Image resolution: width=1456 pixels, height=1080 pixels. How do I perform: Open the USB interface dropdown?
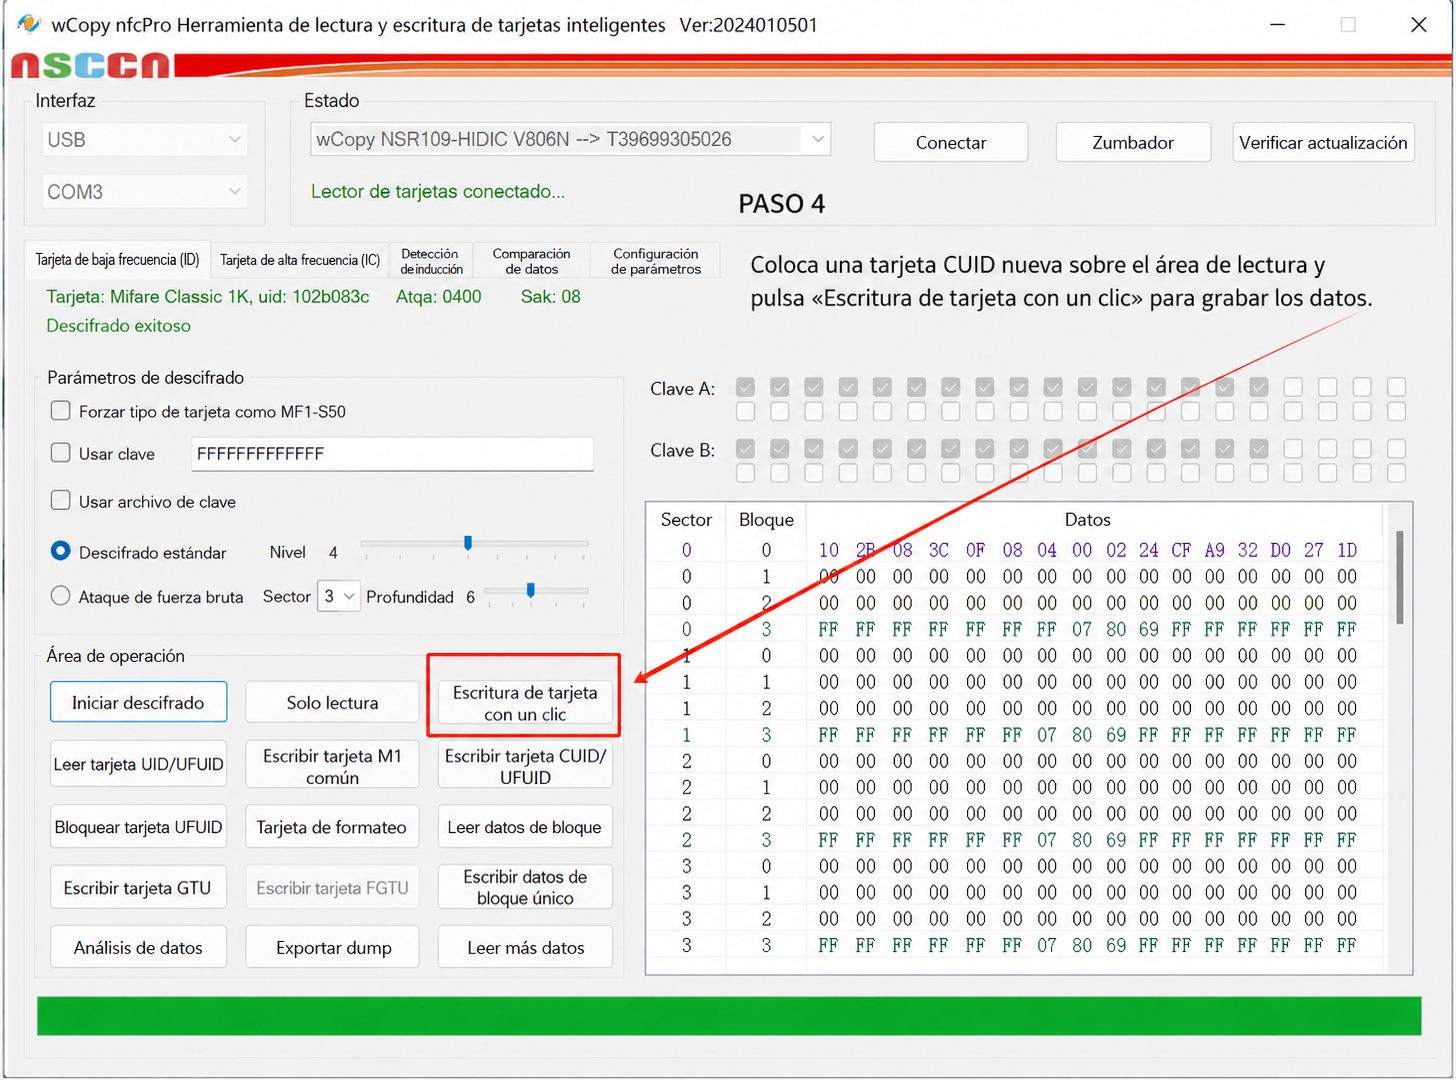coord(145,140)
